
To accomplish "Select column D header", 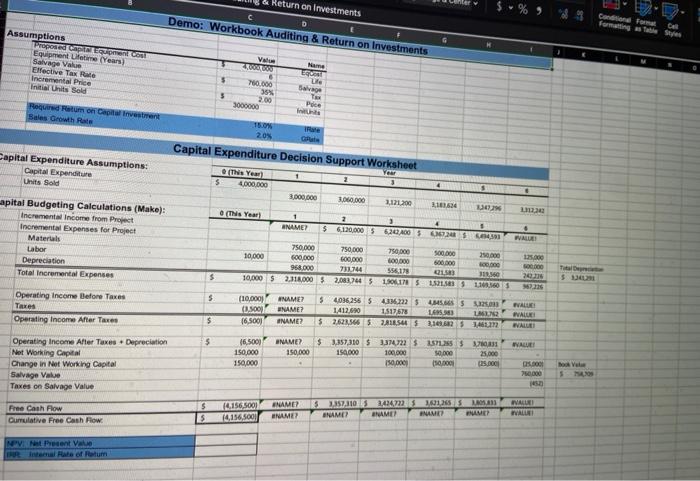I will [304, 24].
